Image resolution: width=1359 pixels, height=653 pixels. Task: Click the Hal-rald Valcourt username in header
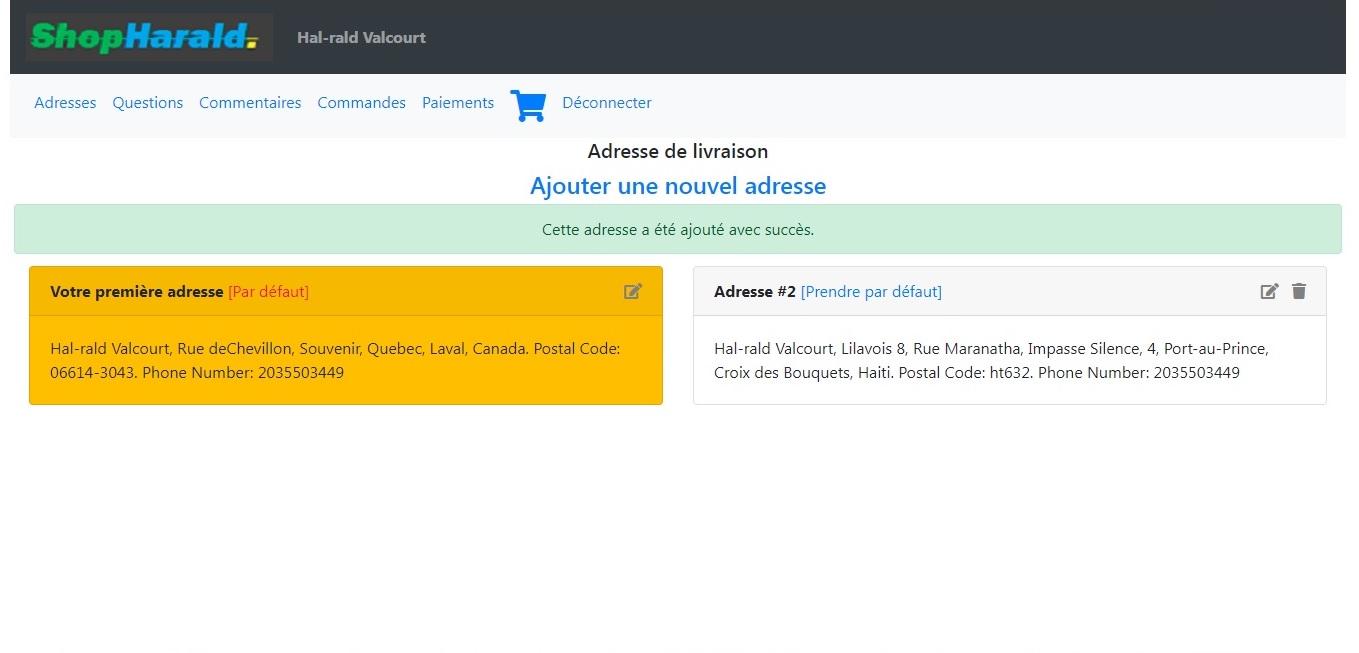point(361,38)
